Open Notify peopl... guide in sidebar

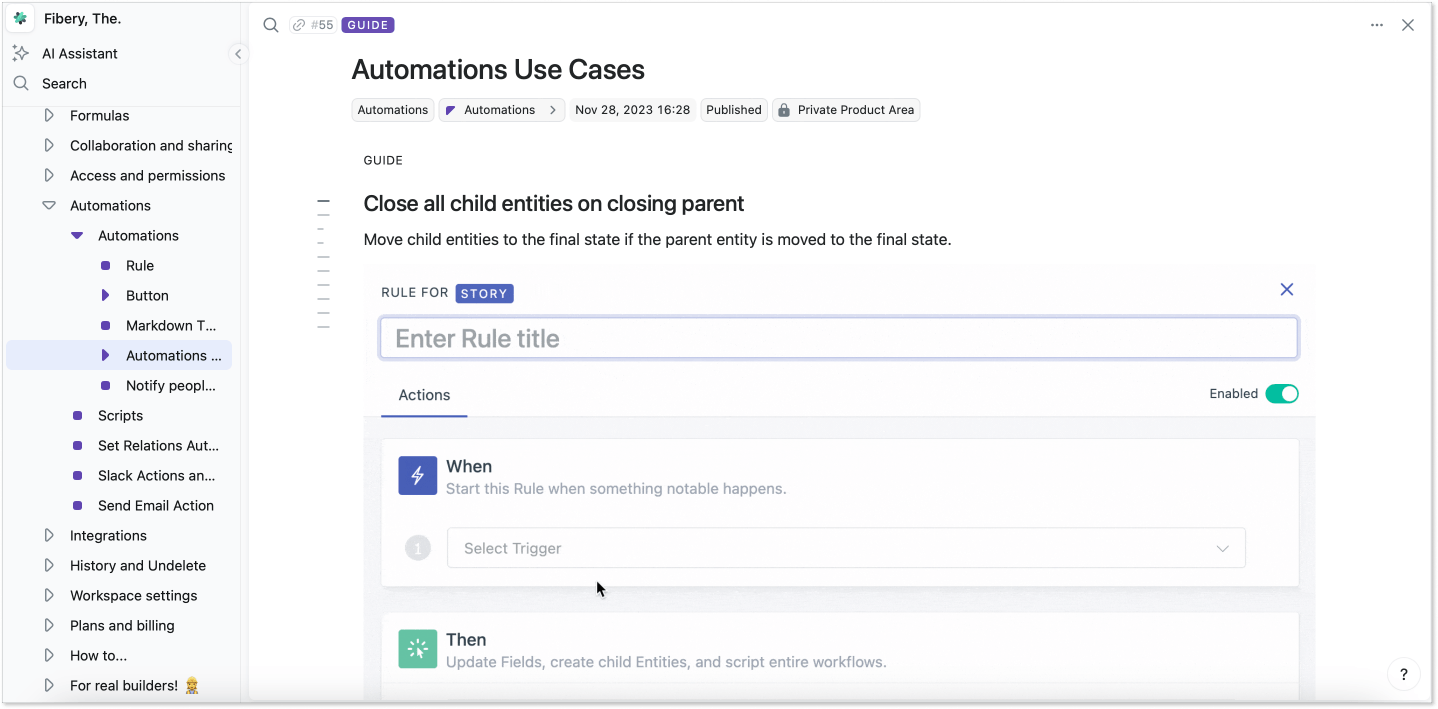tap(171, 386)
